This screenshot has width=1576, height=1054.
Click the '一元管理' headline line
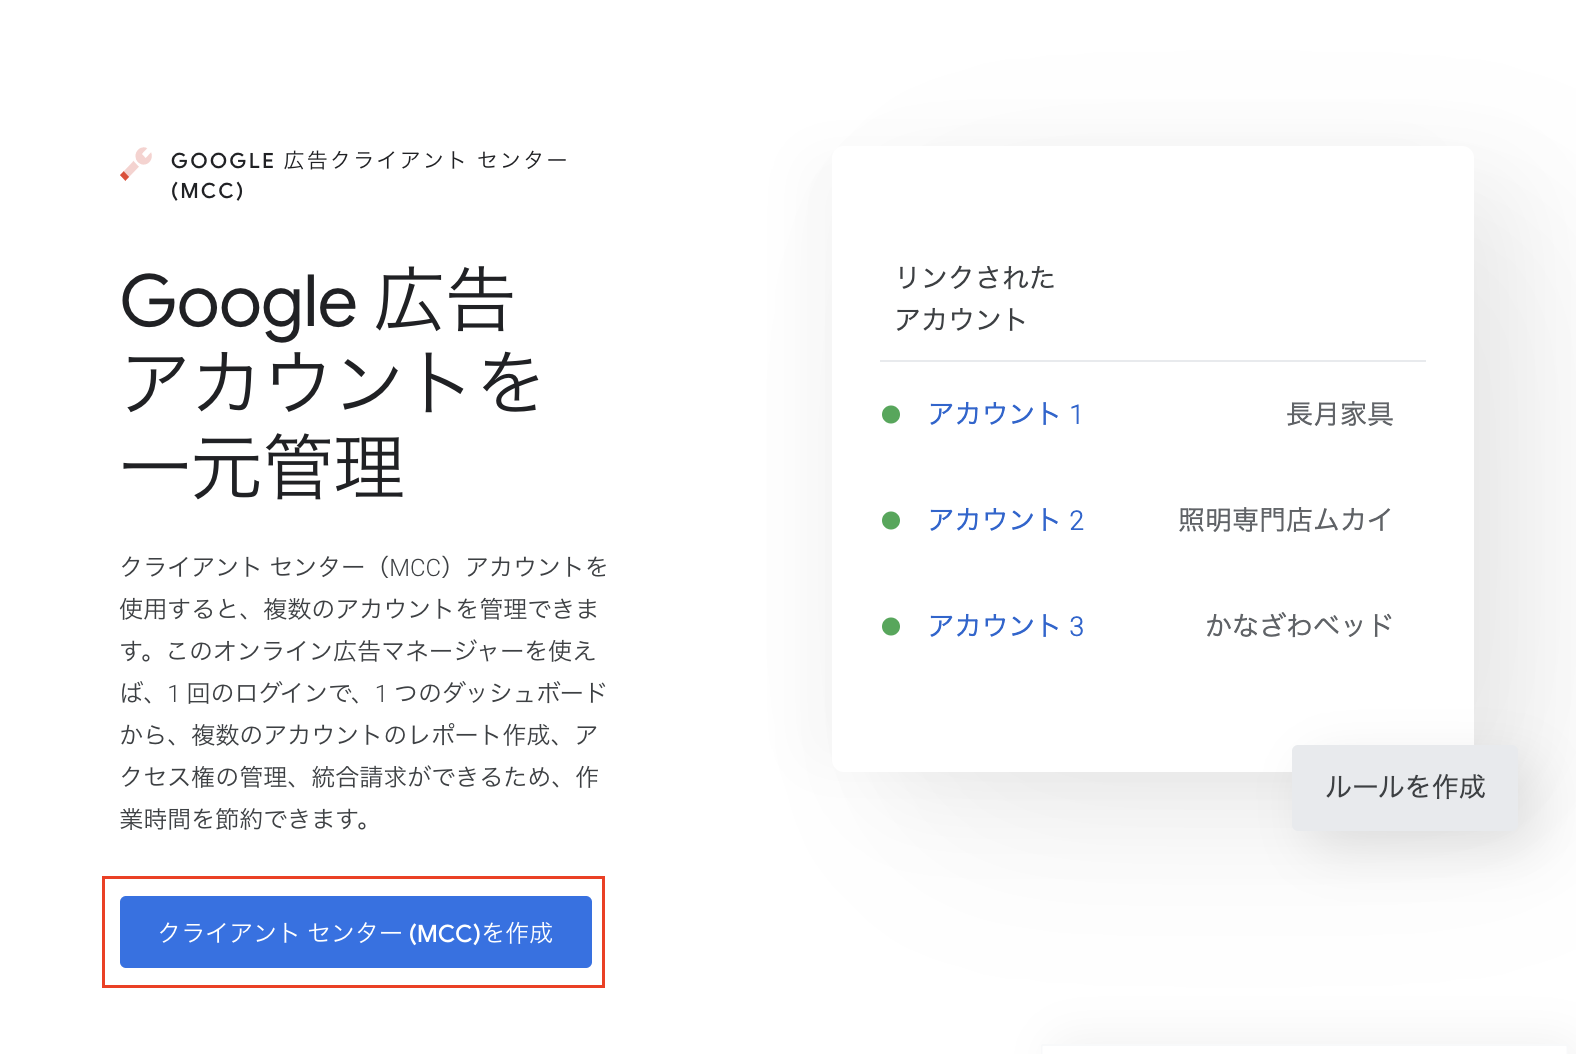262,467
